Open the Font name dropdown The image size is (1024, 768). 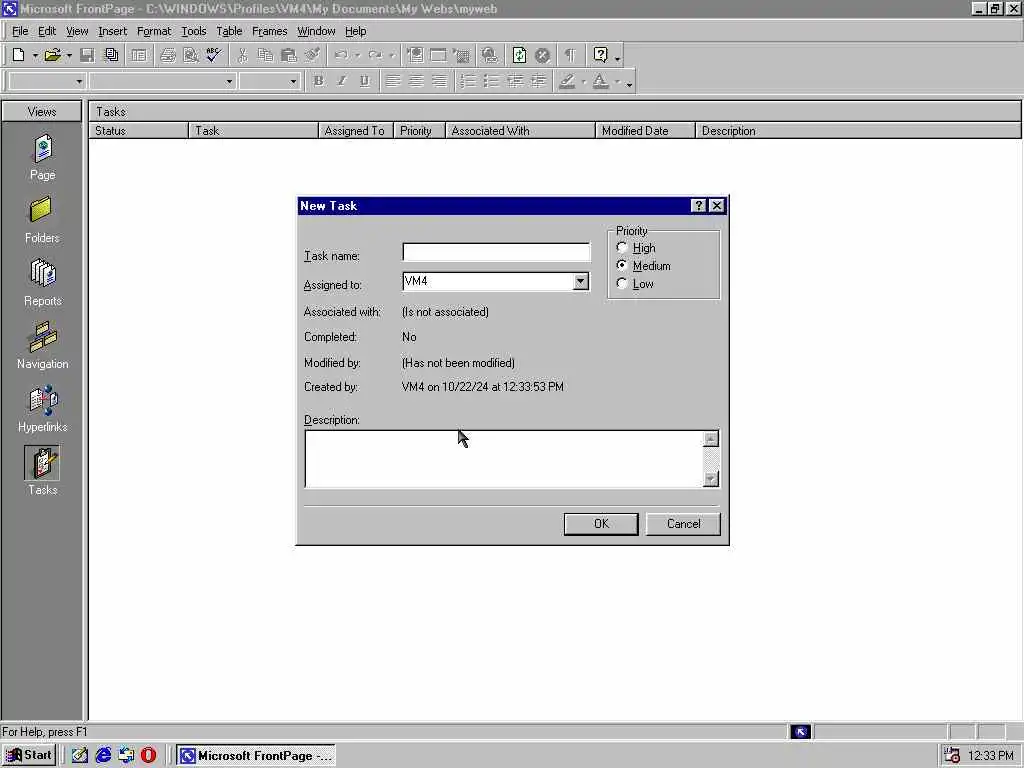tap(229, 82)
